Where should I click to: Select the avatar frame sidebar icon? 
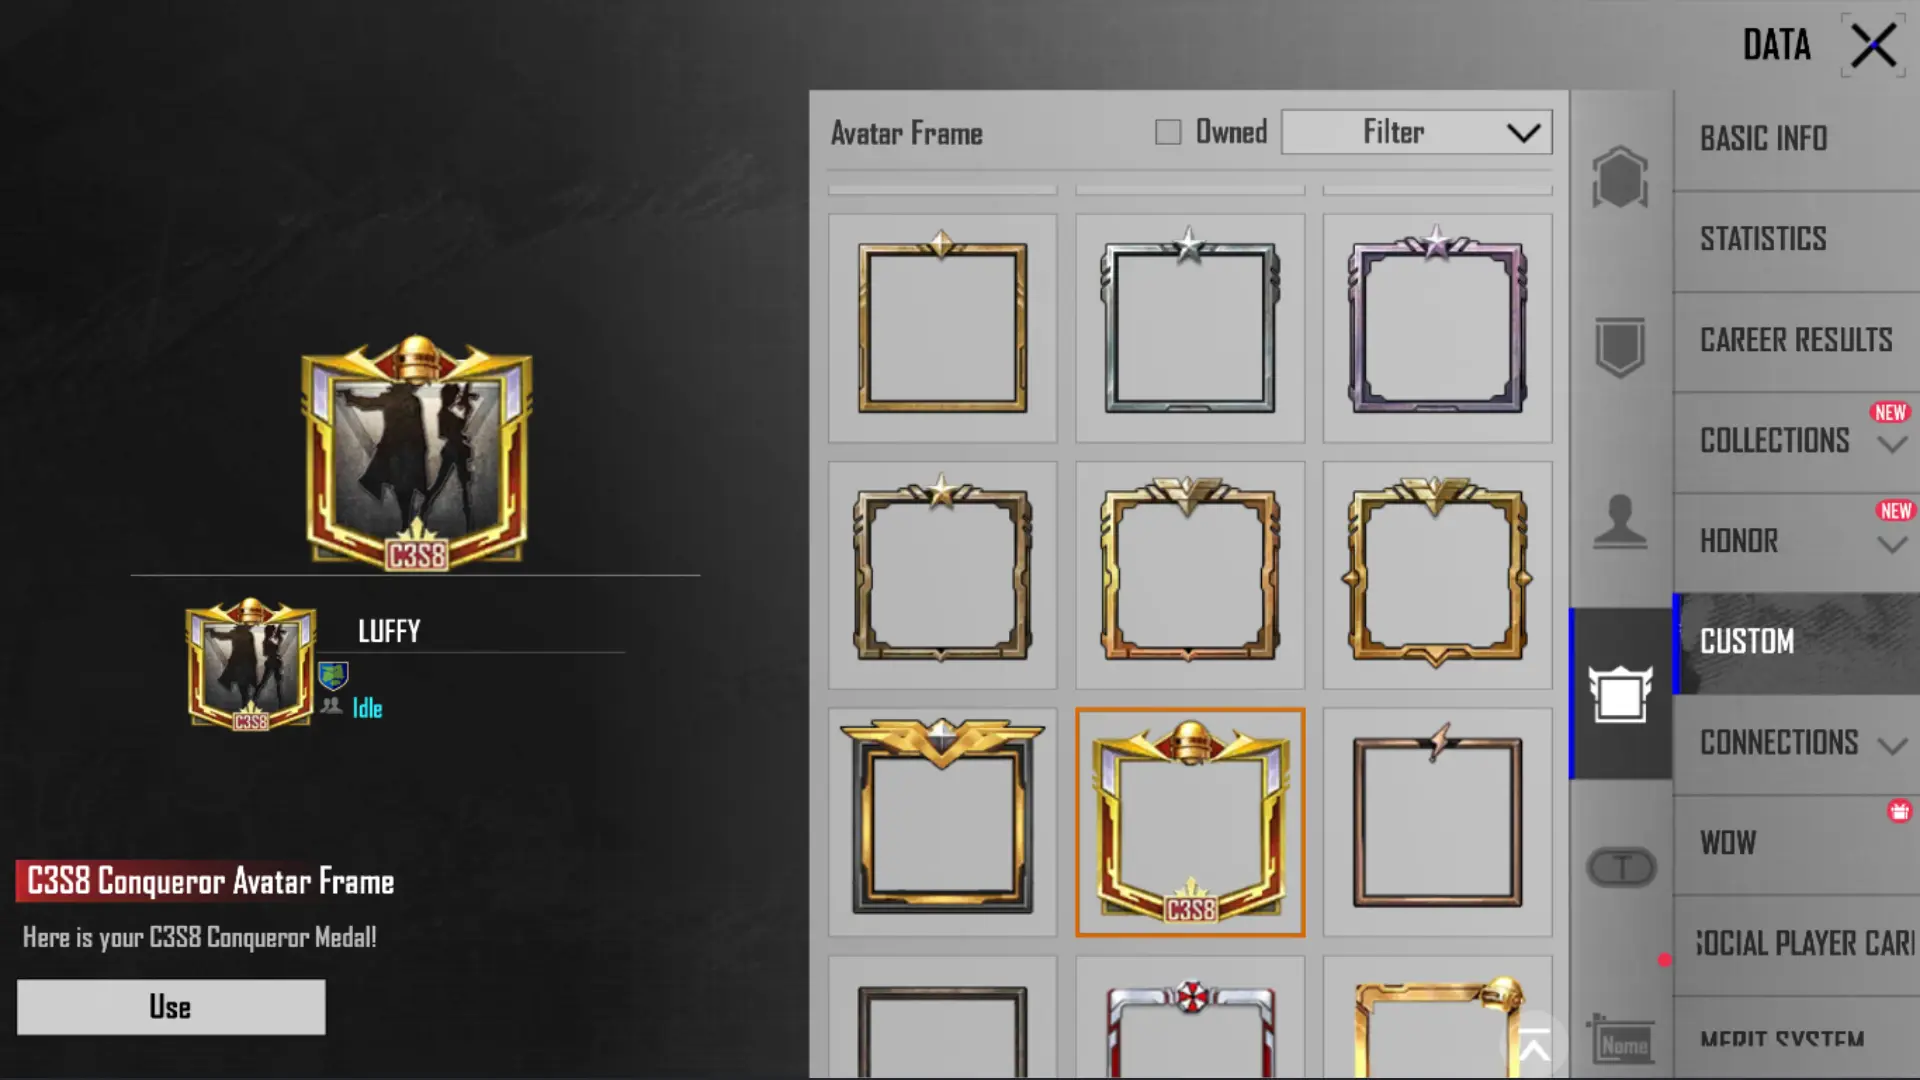pyautogui.click(x=1620, y=693)
